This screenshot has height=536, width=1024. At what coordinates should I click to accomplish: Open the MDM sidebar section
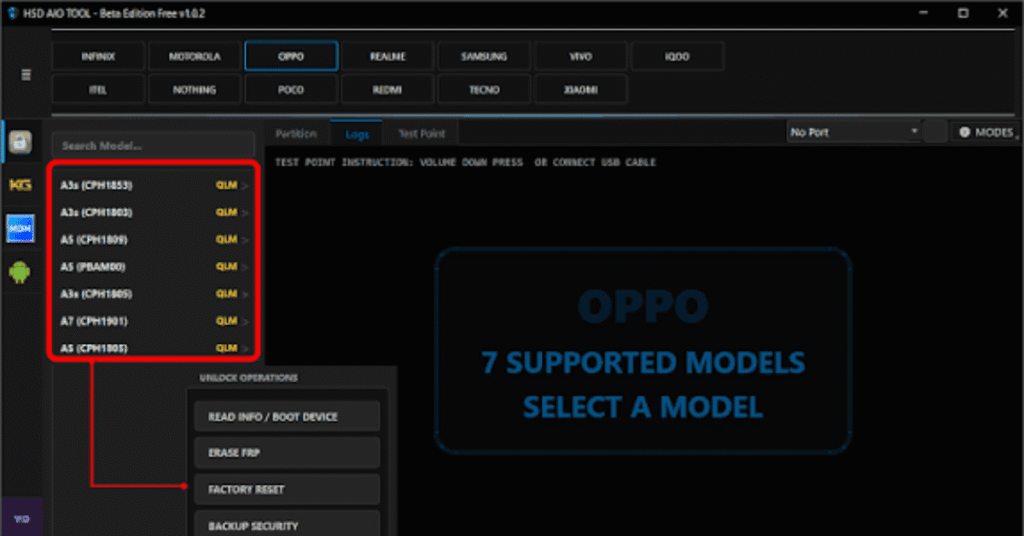(x=20, y=229)
